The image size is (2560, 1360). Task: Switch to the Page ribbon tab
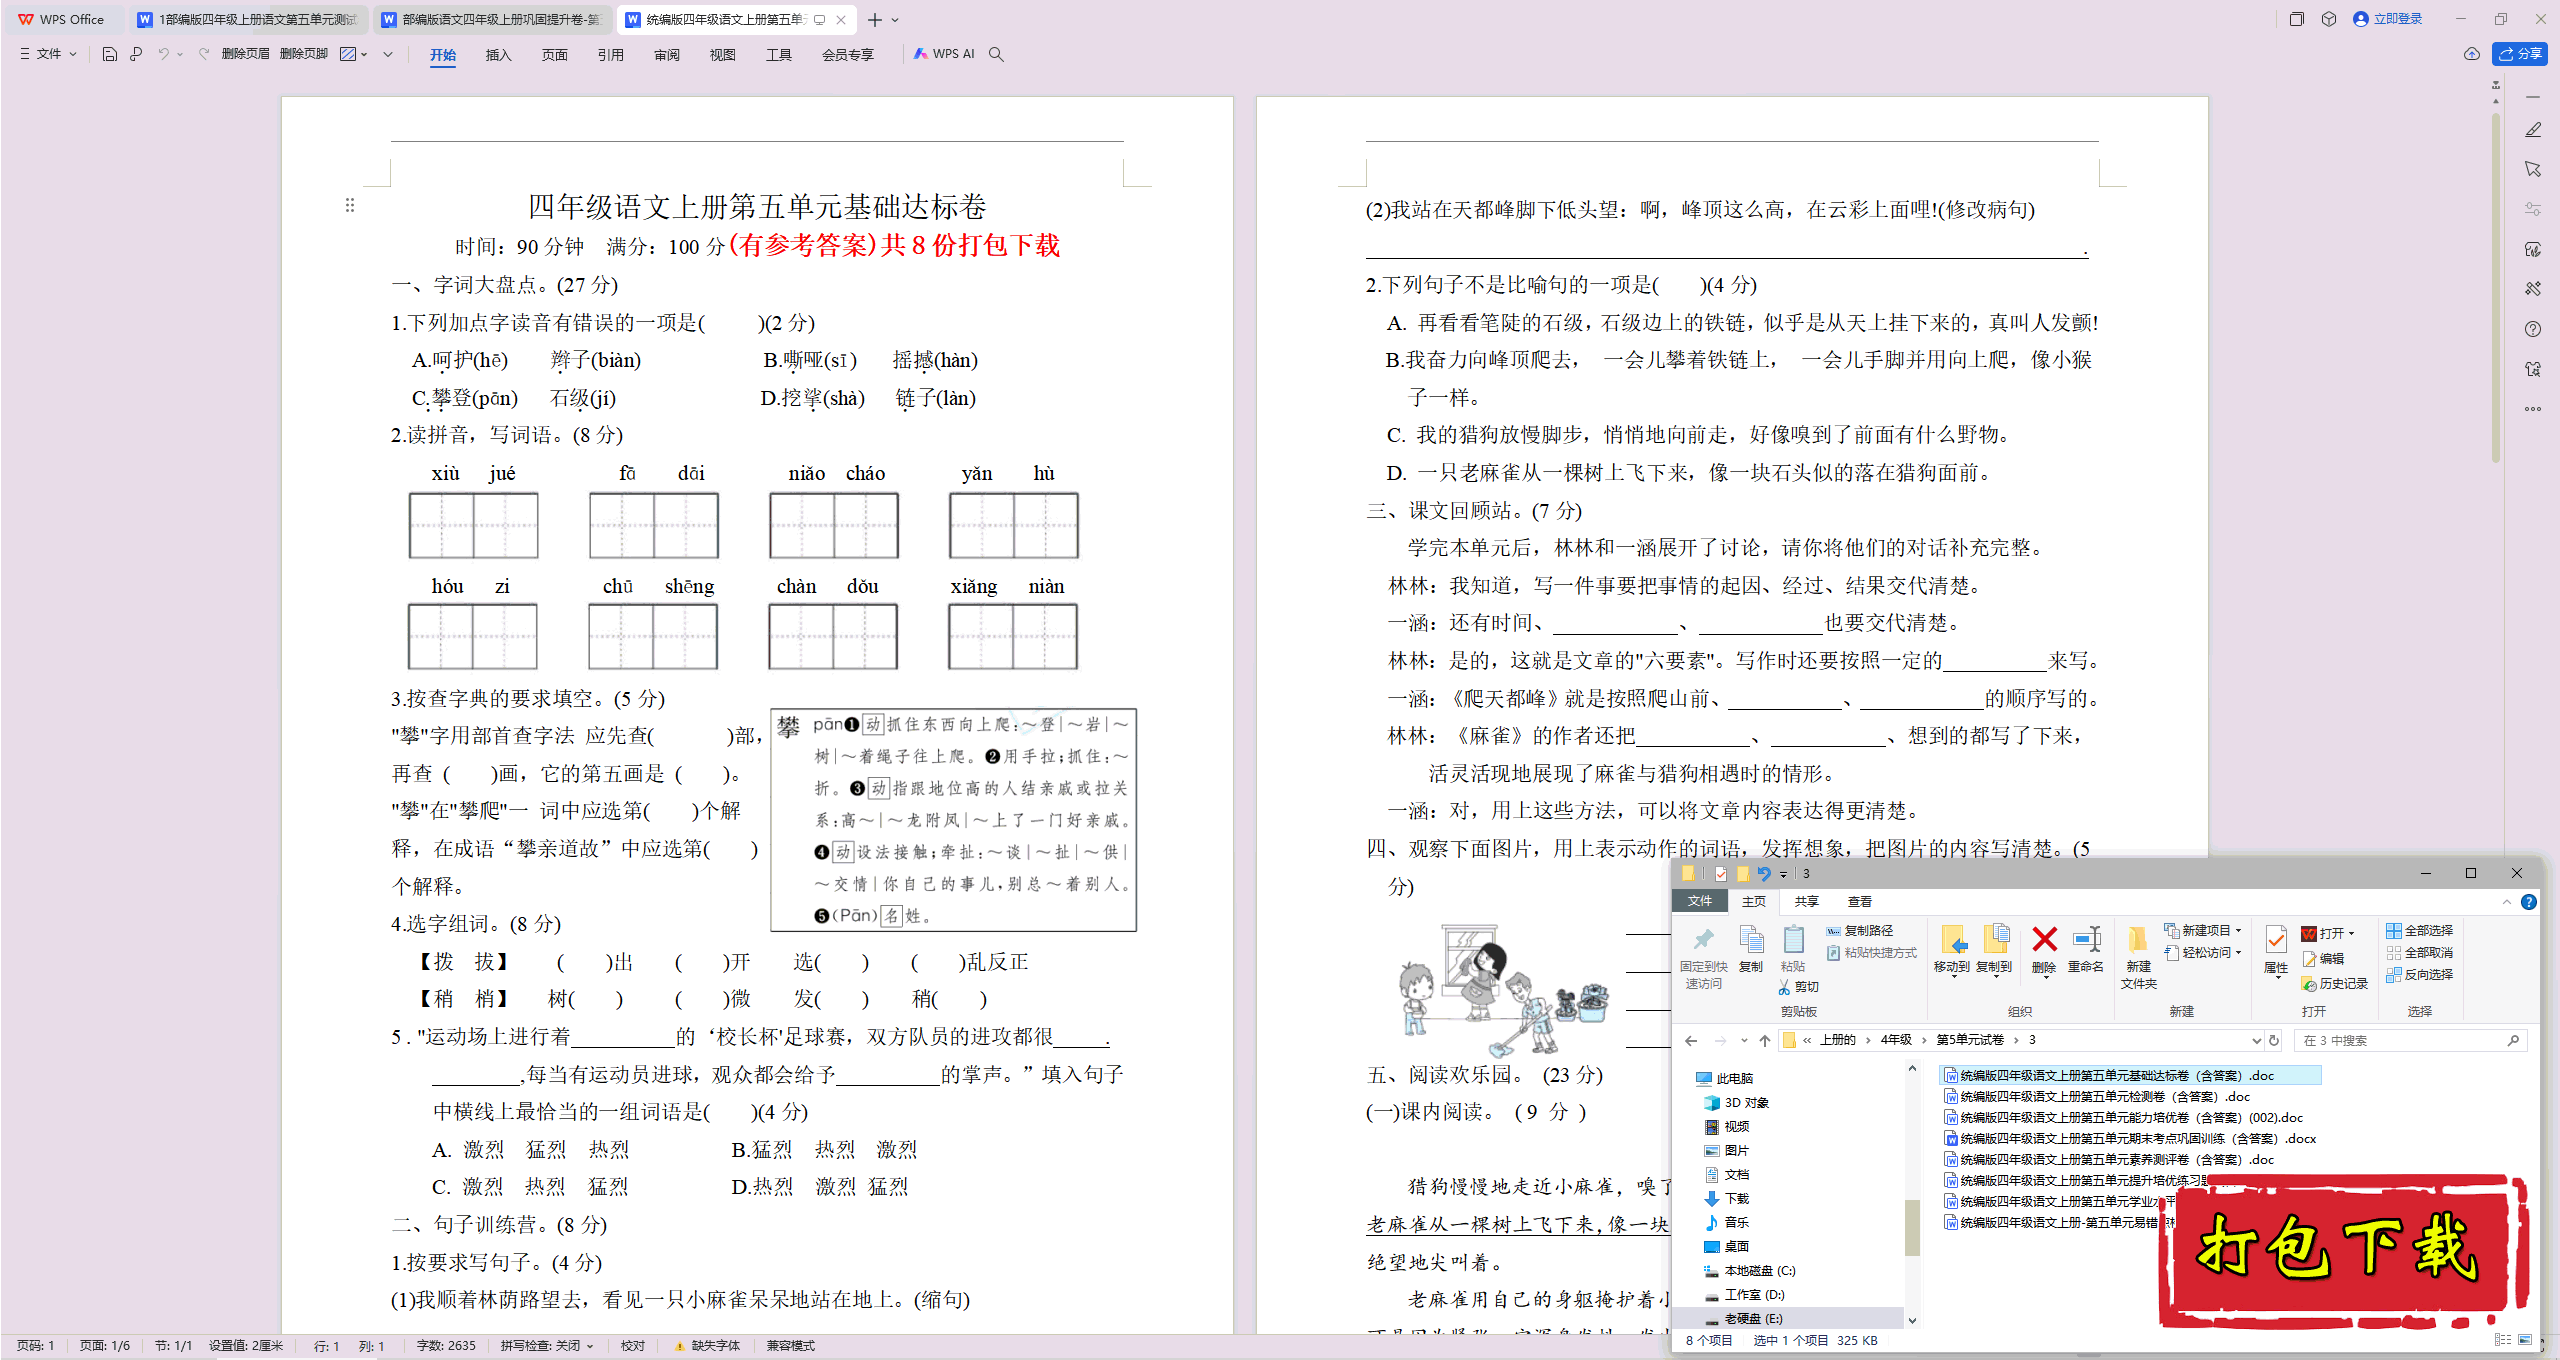click(x=554, y=55)
